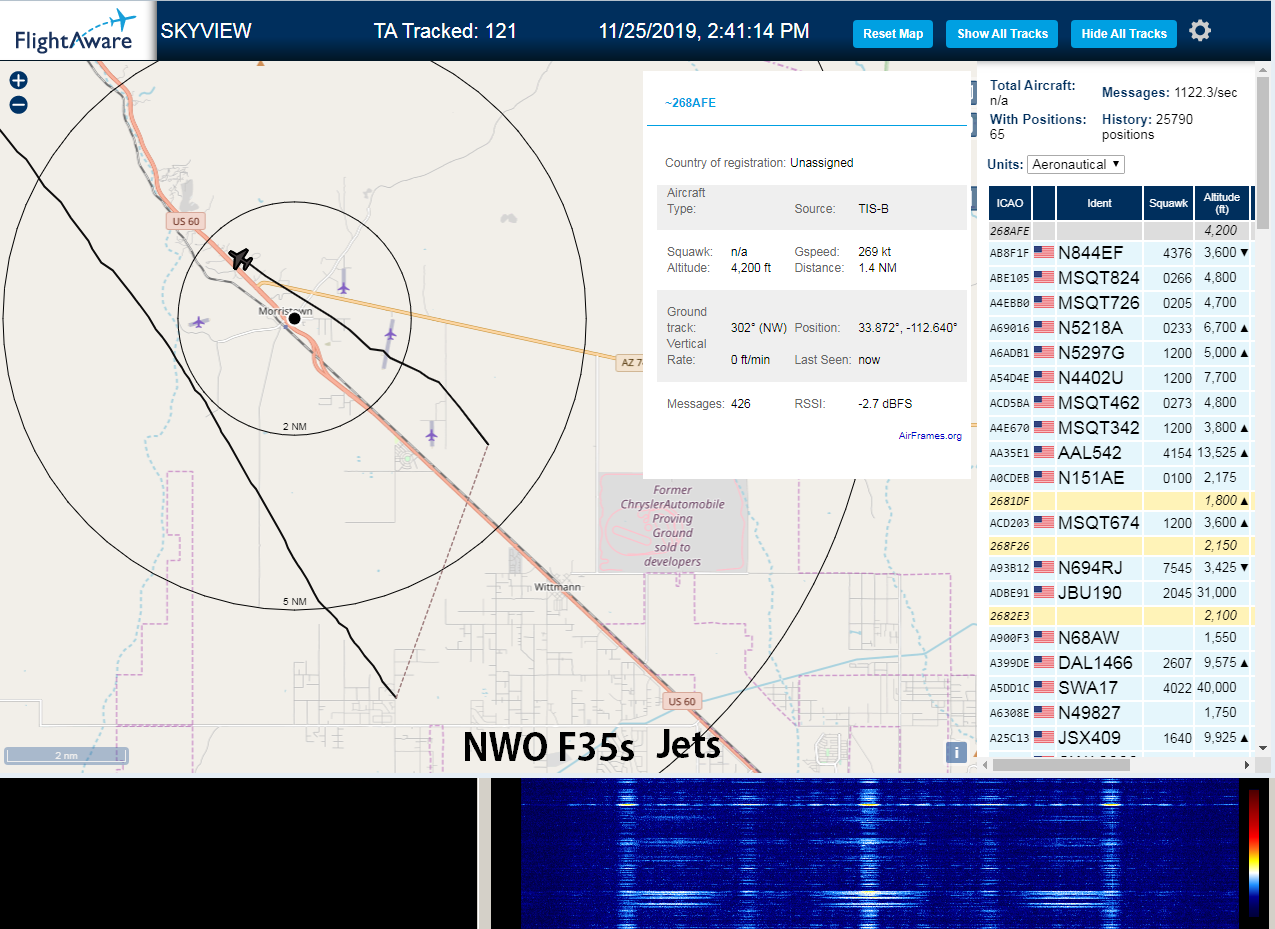Open the ~268AFE aircraft link
The height and width of the screenshot is (929, 1275).
click(x=690, y=103)
